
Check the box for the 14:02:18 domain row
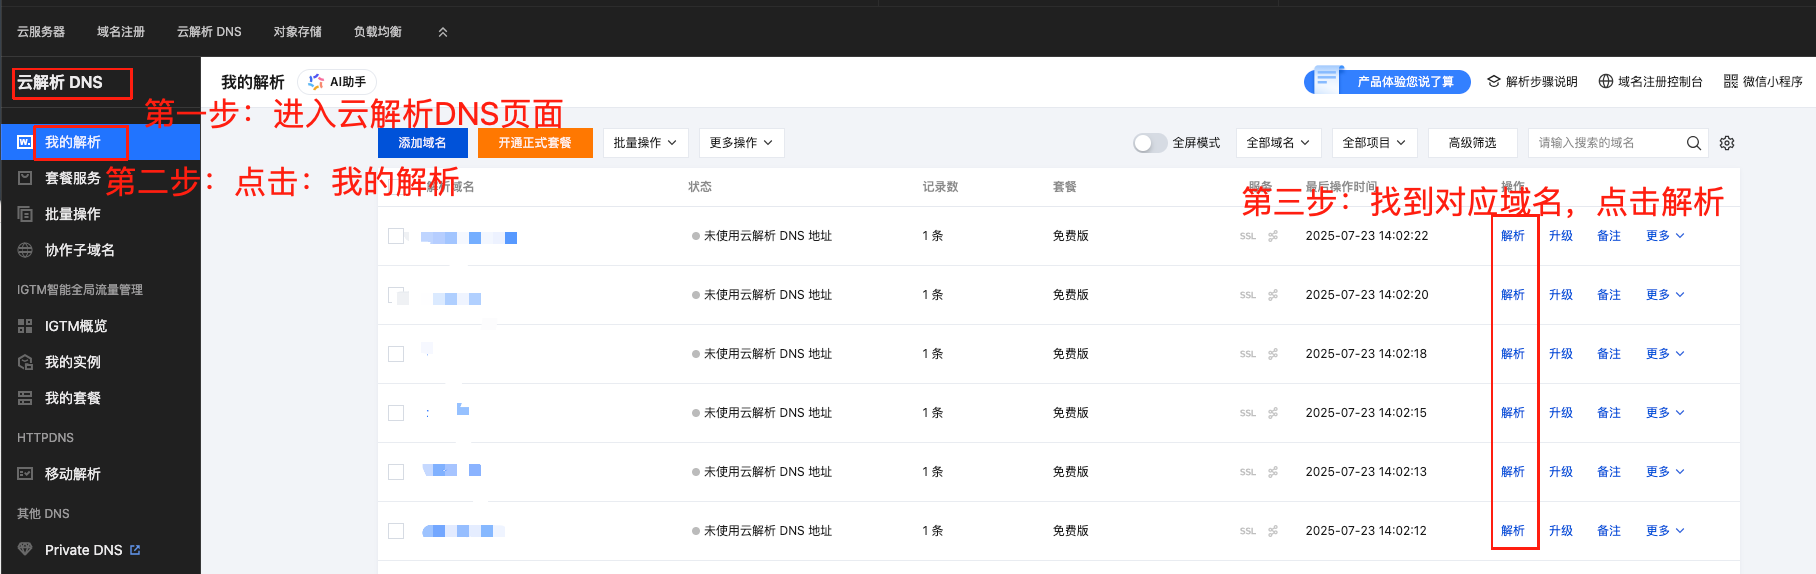pos(396,354)
